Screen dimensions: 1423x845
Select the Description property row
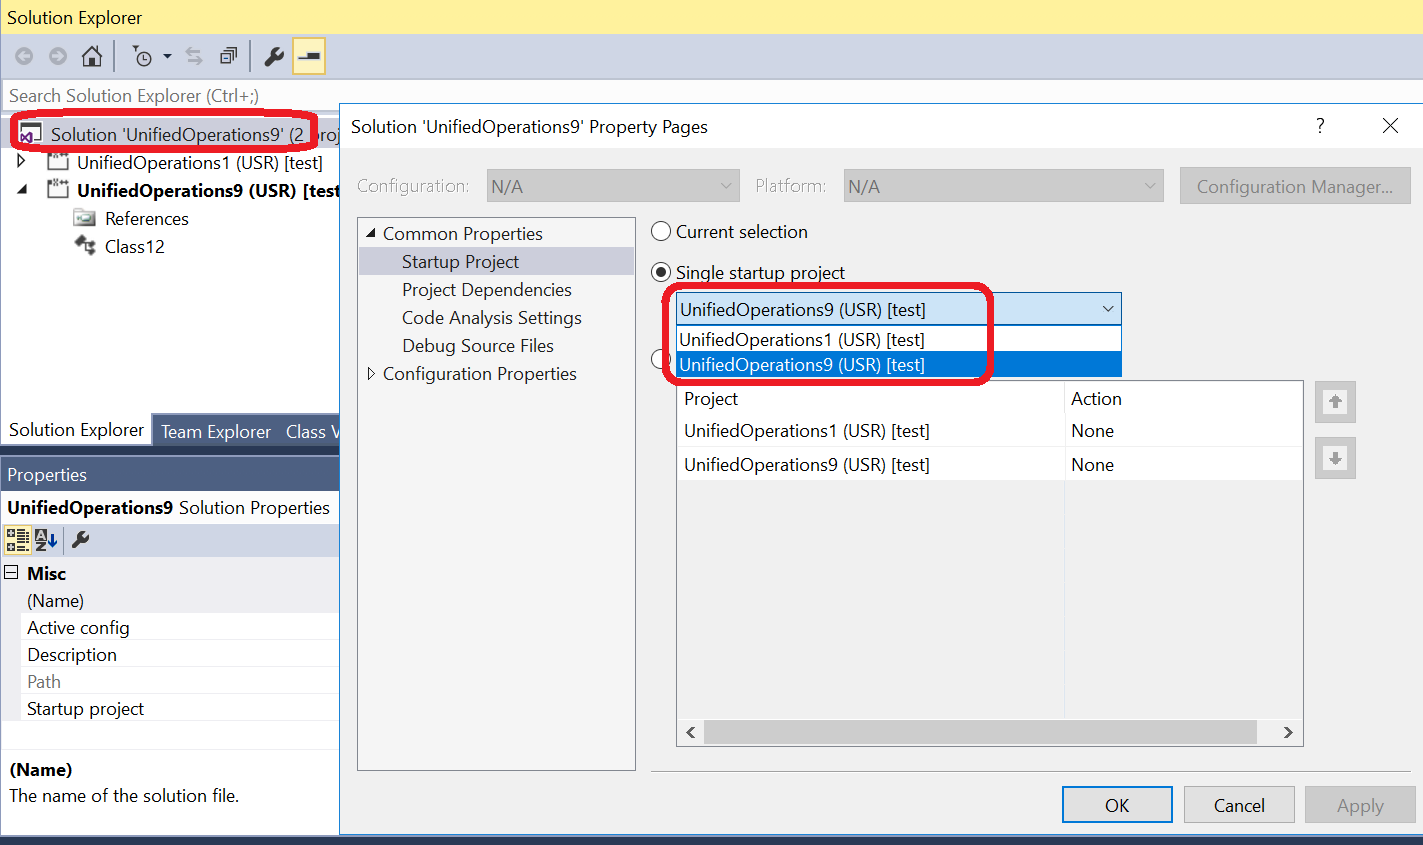click(x=180, y=654)
